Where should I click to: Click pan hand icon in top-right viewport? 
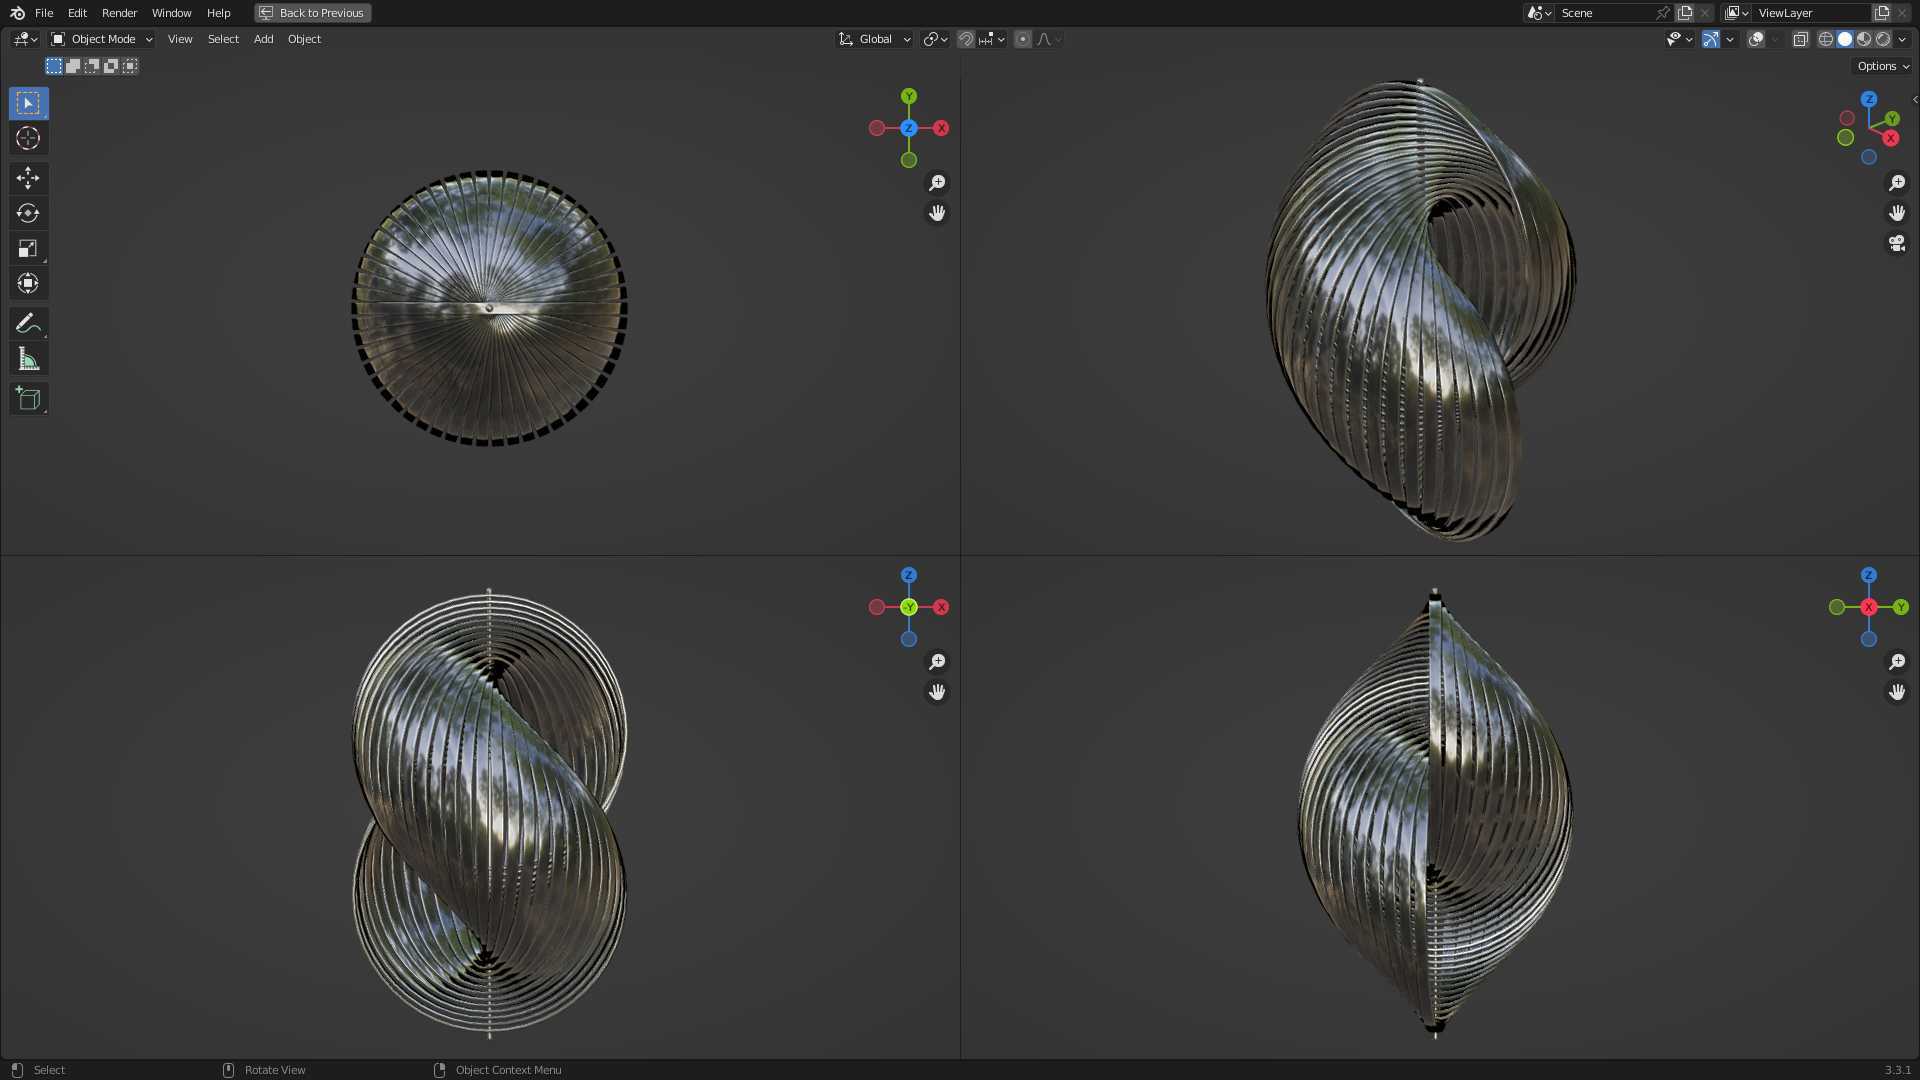coord(1897,213)
